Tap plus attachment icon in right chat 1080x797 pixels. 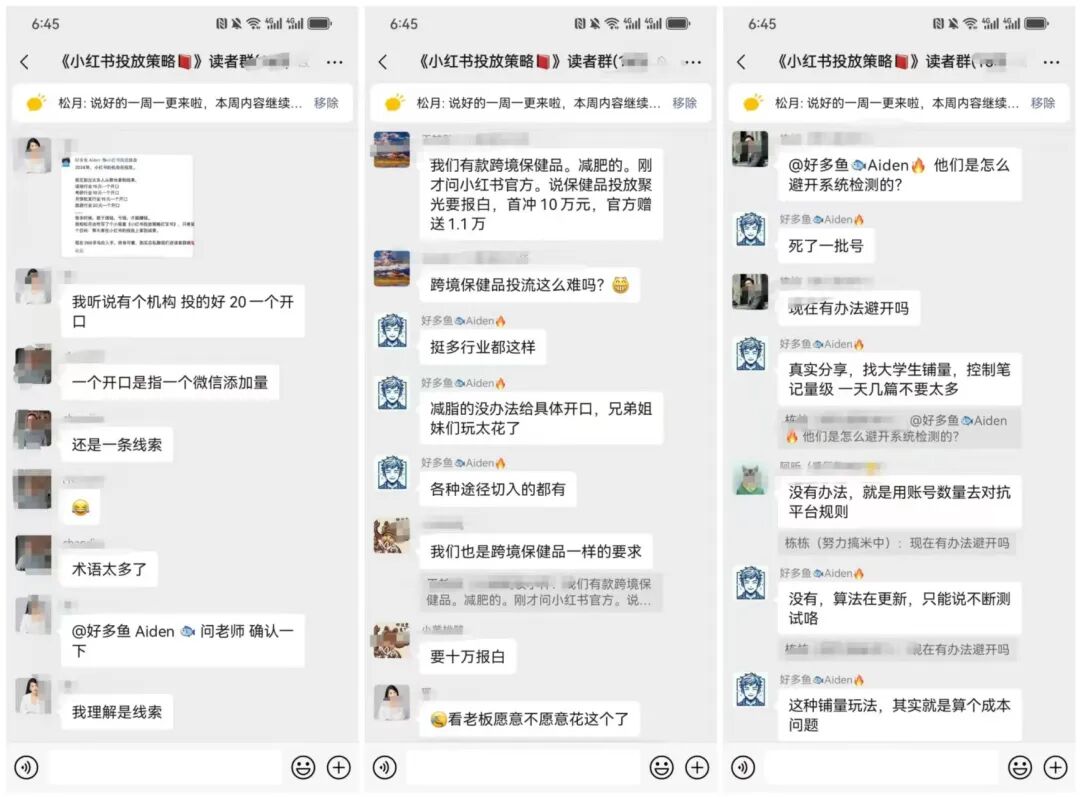tap(1055, 767)
